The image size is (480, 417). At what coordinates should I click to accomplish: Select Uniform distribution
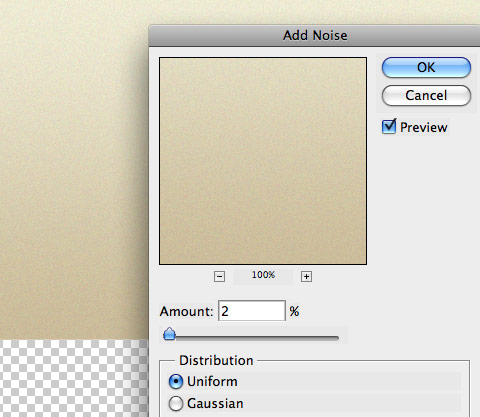tap(176, 382)
